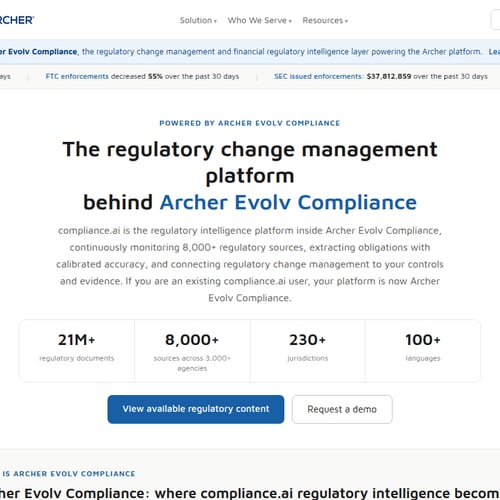Click the 8,000+ sources stat

click(x=192, y=351)
